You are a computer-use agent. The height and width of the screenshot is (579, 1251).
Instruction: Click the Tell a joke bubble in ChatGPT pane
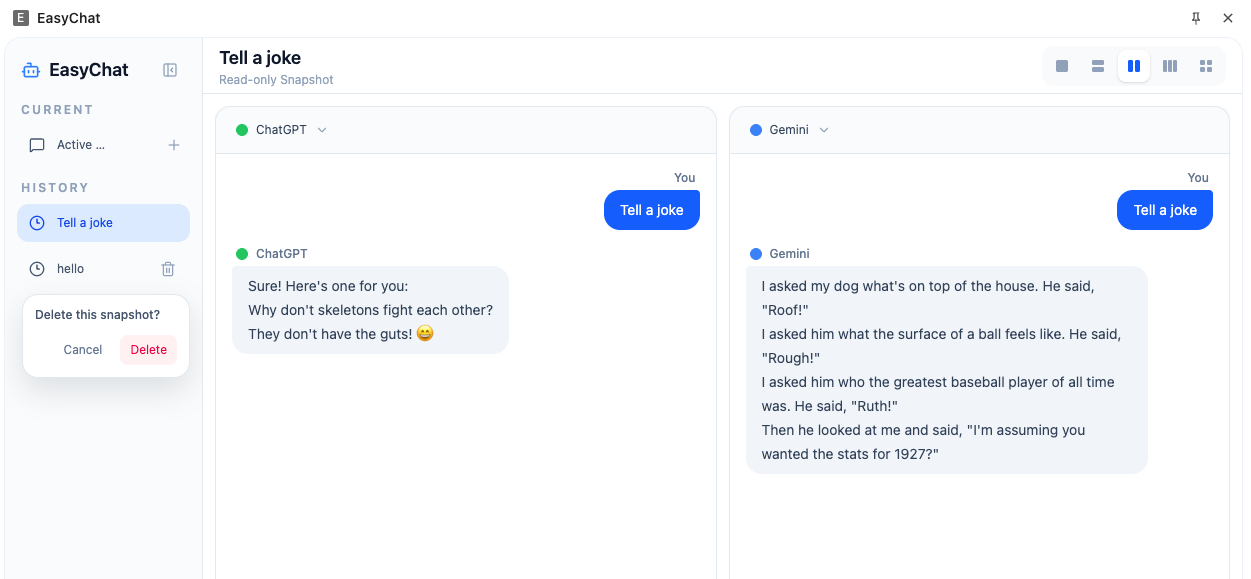coord(652,210)
